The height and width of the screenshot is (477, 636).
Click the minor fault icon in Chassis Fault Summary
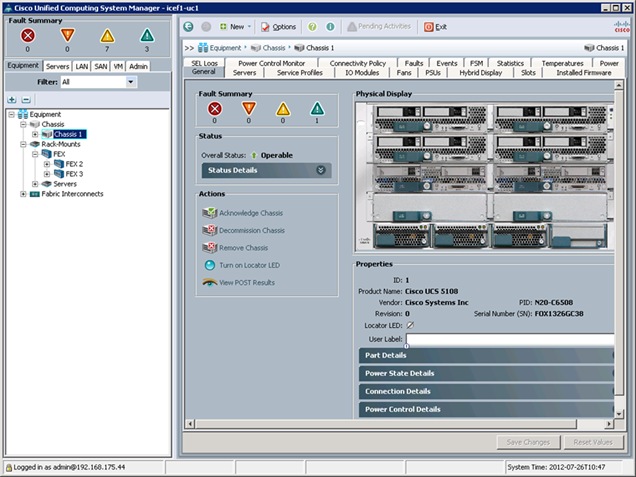(283, 109)
